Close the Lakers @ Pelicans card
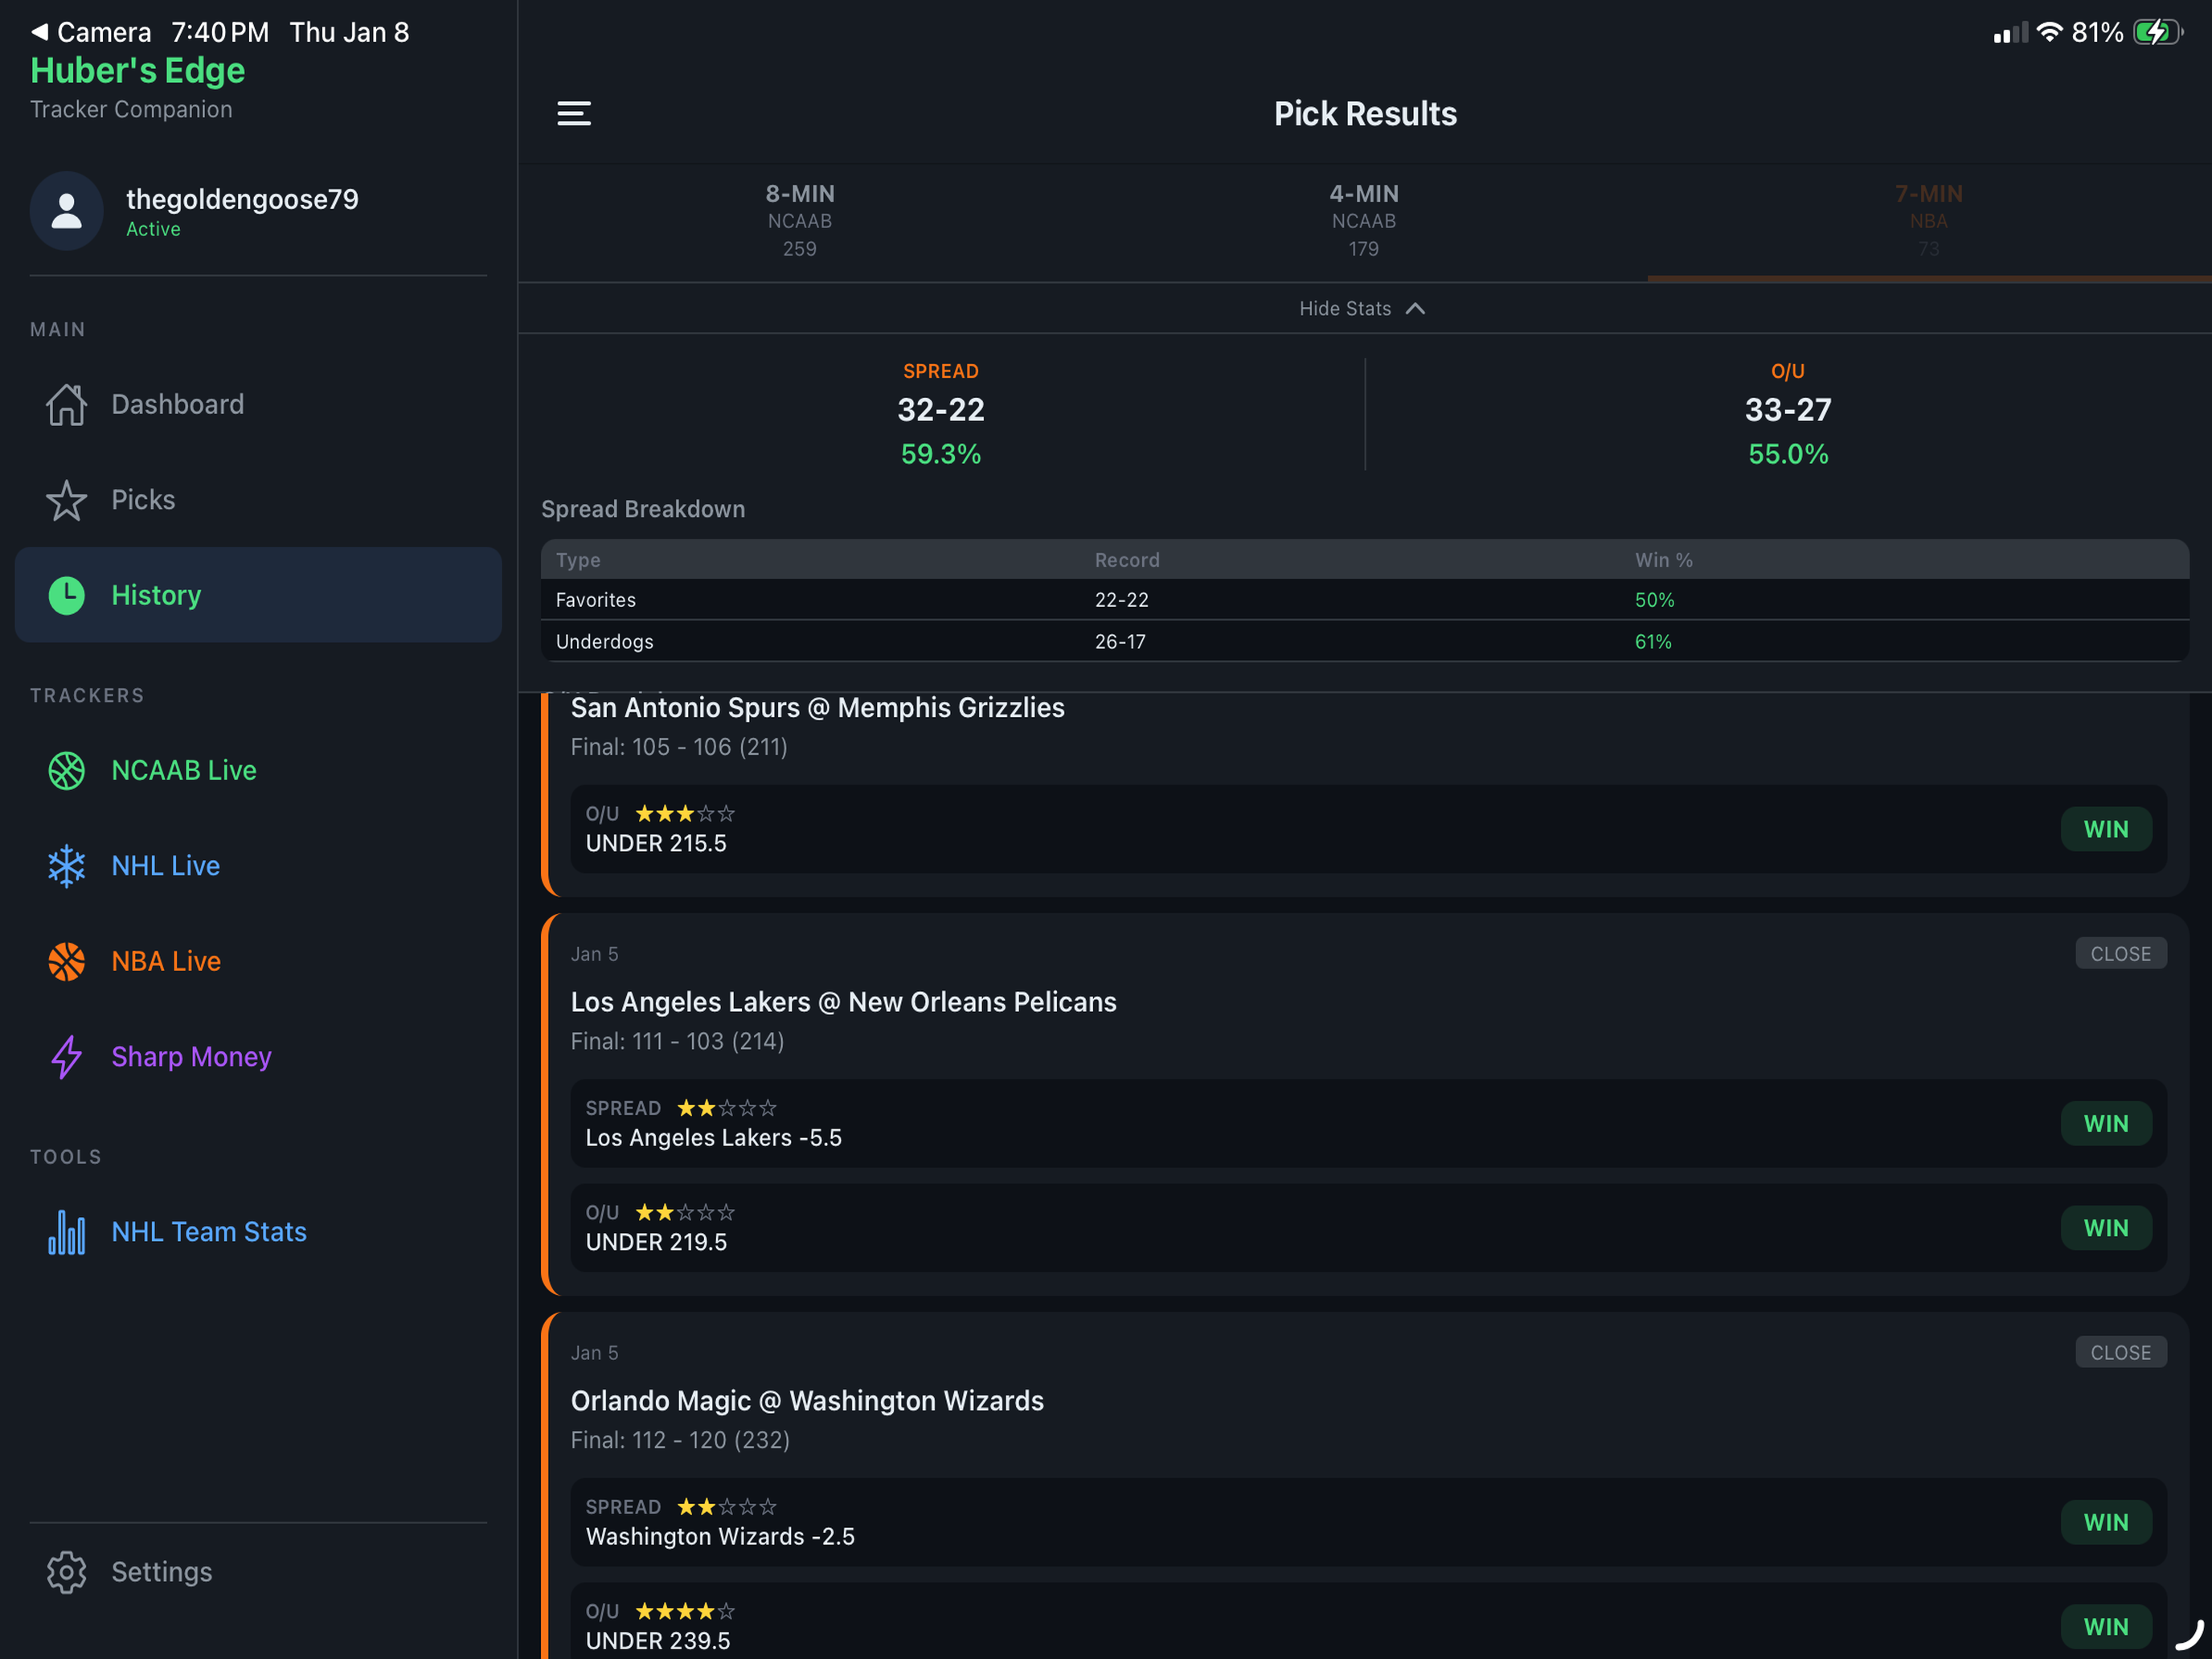 pos(2120,953)
